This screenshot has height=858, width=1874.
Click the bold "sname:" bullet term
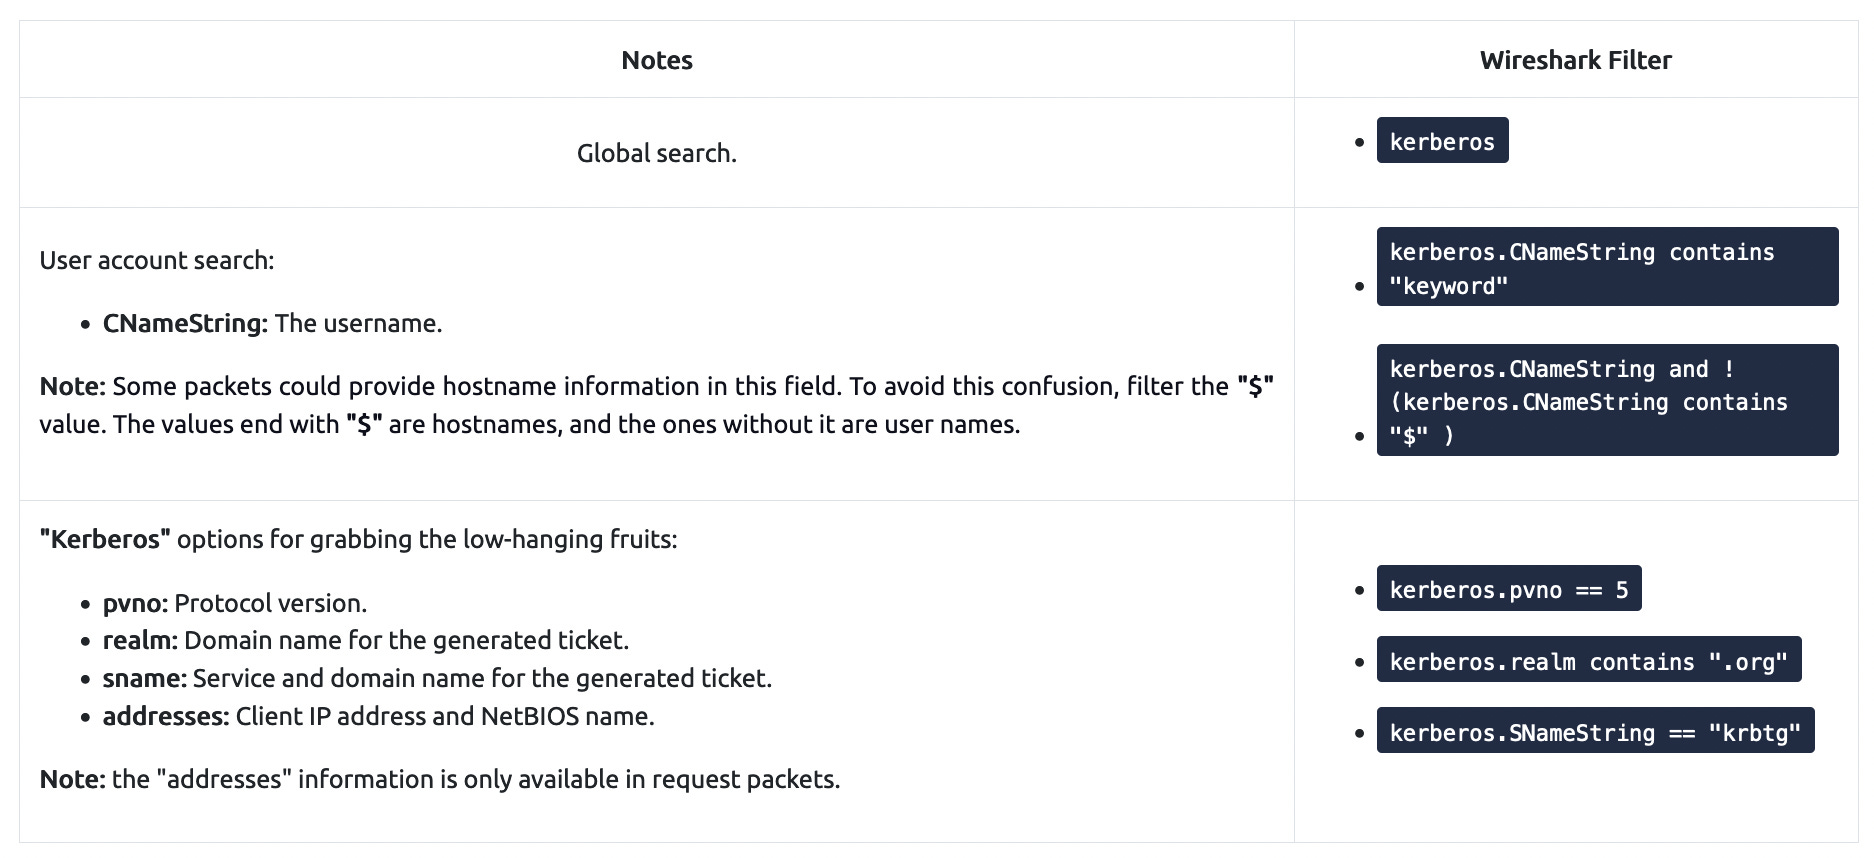[x=144, y=678]
